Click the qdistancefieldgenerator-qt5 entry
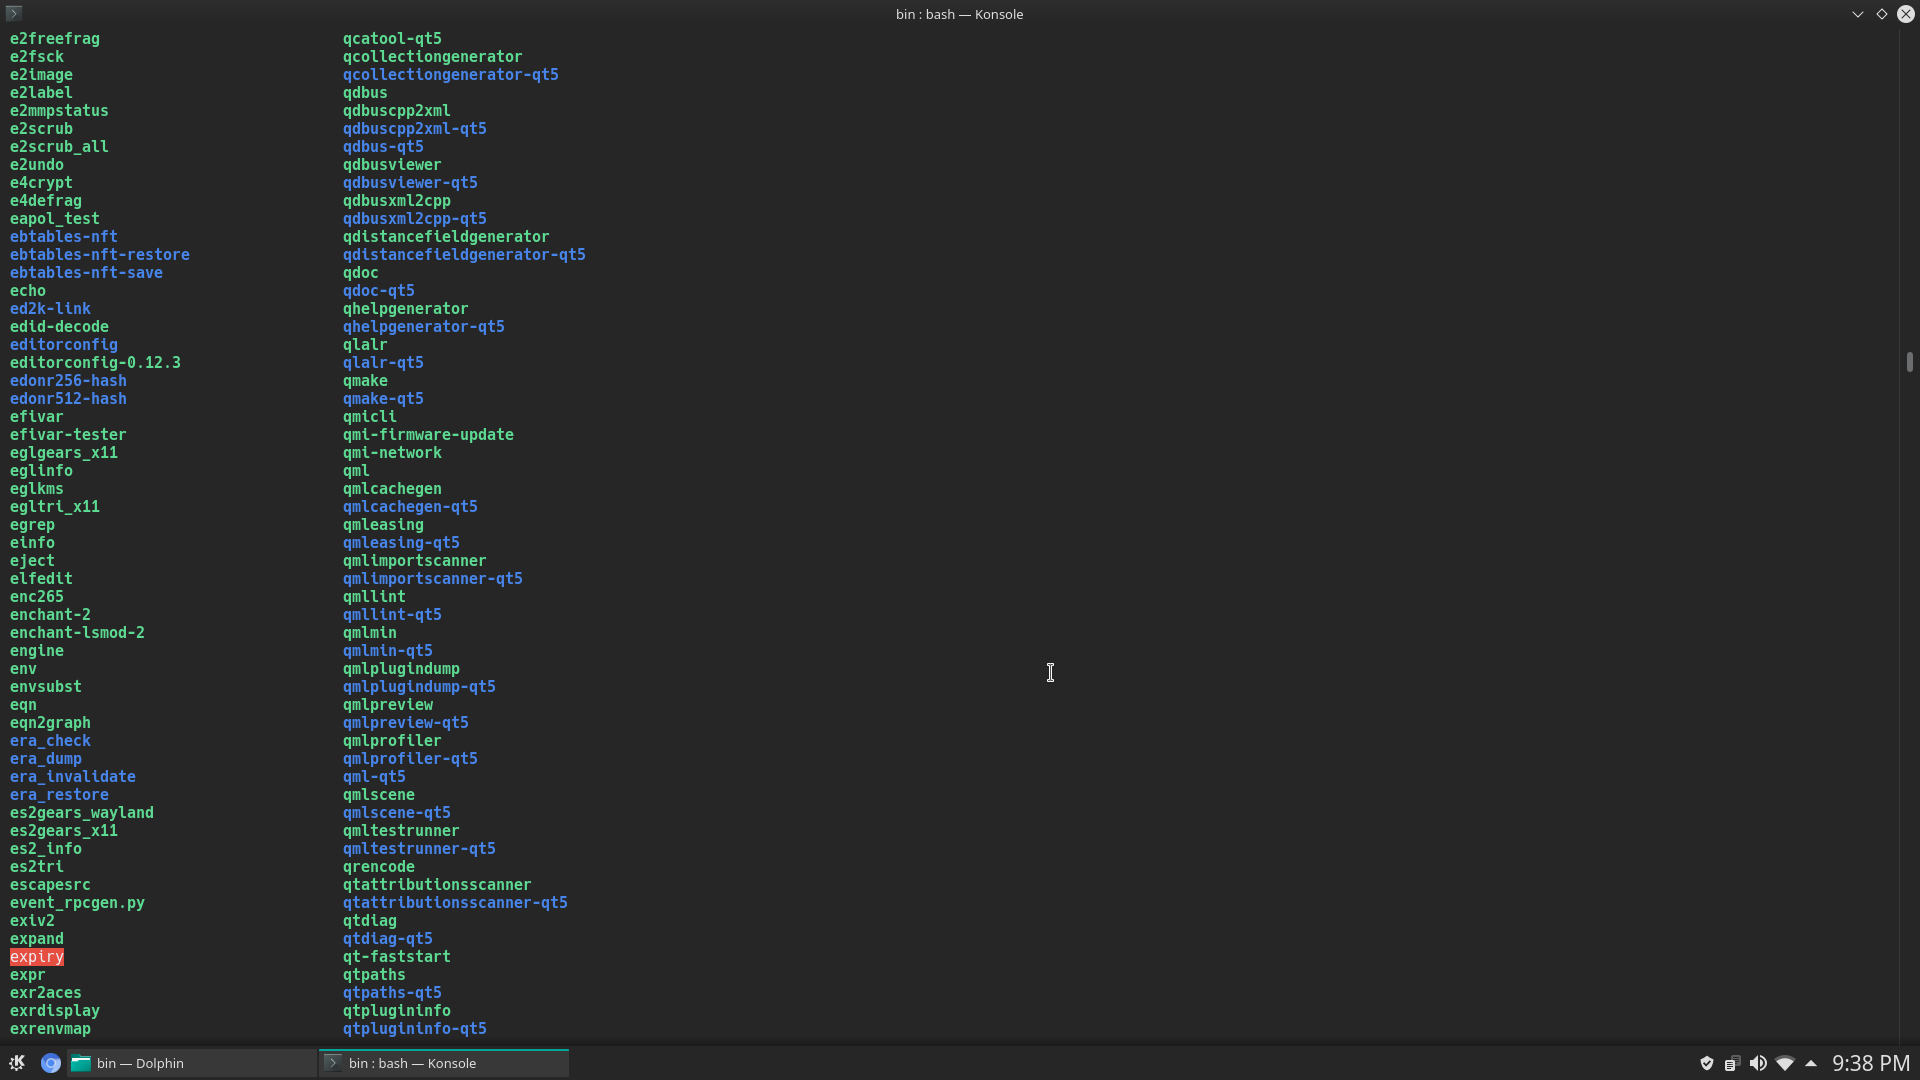 464,255
